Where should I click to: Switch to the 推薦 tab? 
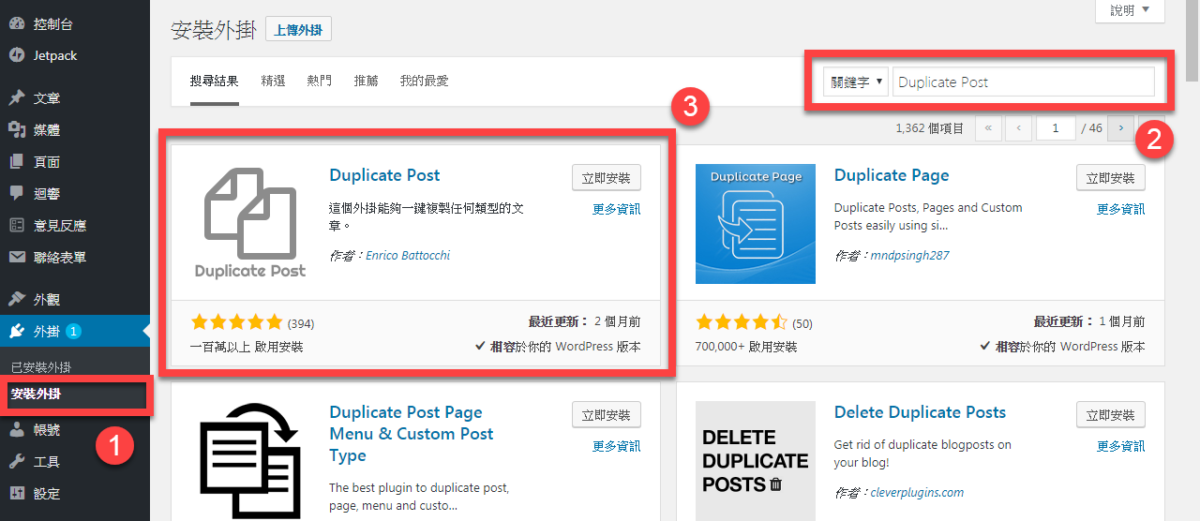click(x=366, y=80)
